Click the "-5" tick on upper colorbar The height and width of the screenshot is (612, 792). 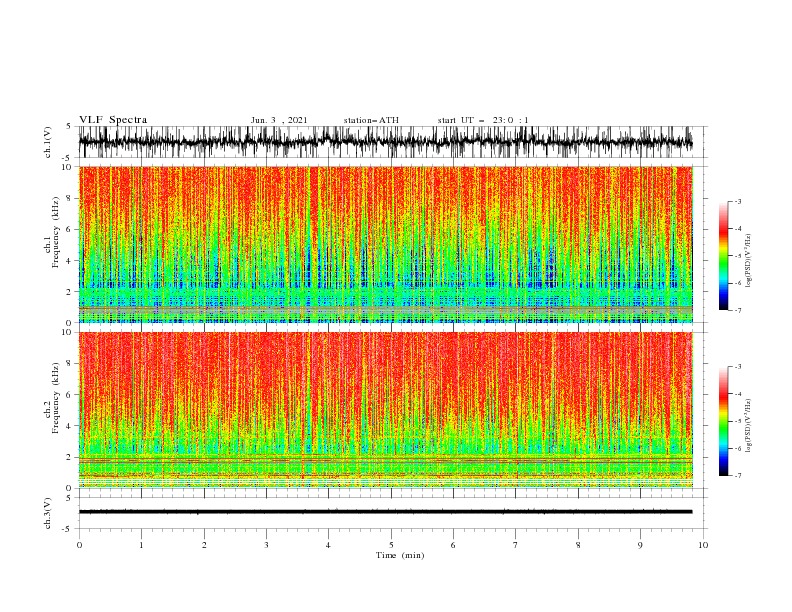pyautogui.click(x=738, y=256)
